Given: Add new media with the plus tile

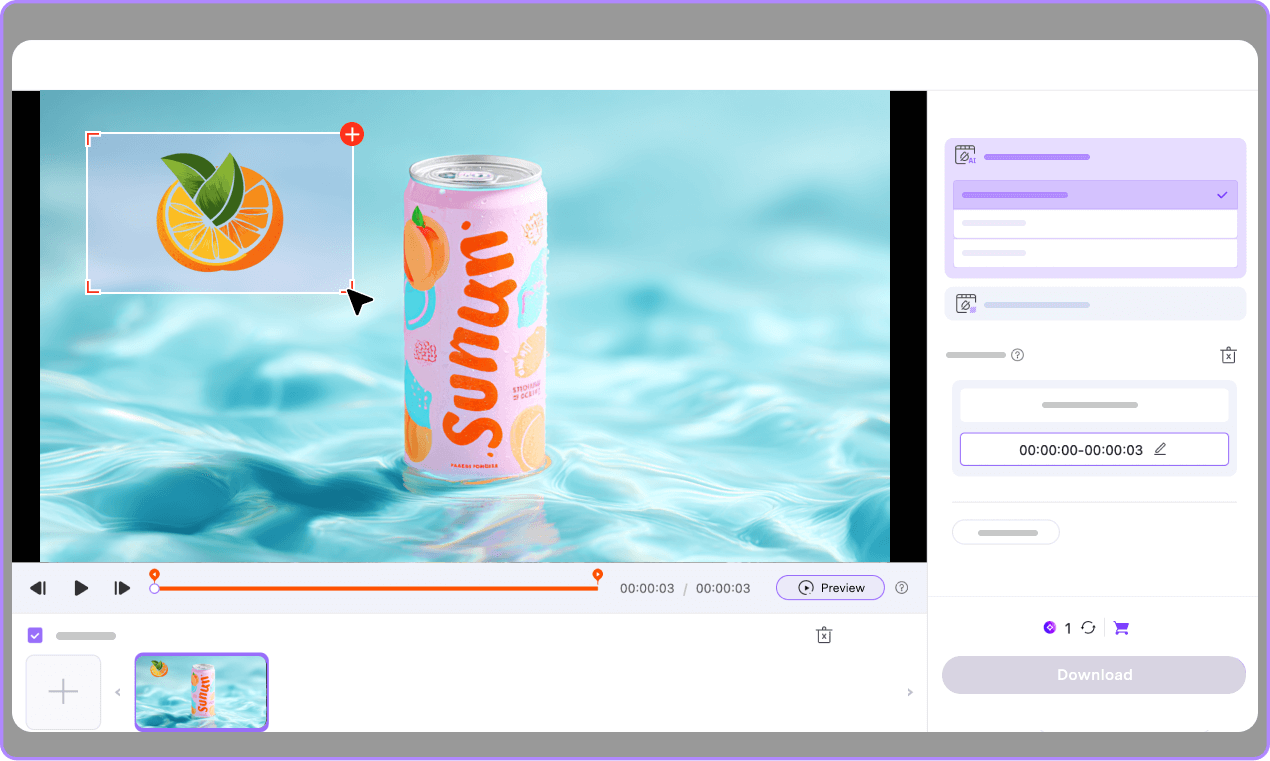Looking at the screenshot, I should pyautogui.click(x=63, y=692).
